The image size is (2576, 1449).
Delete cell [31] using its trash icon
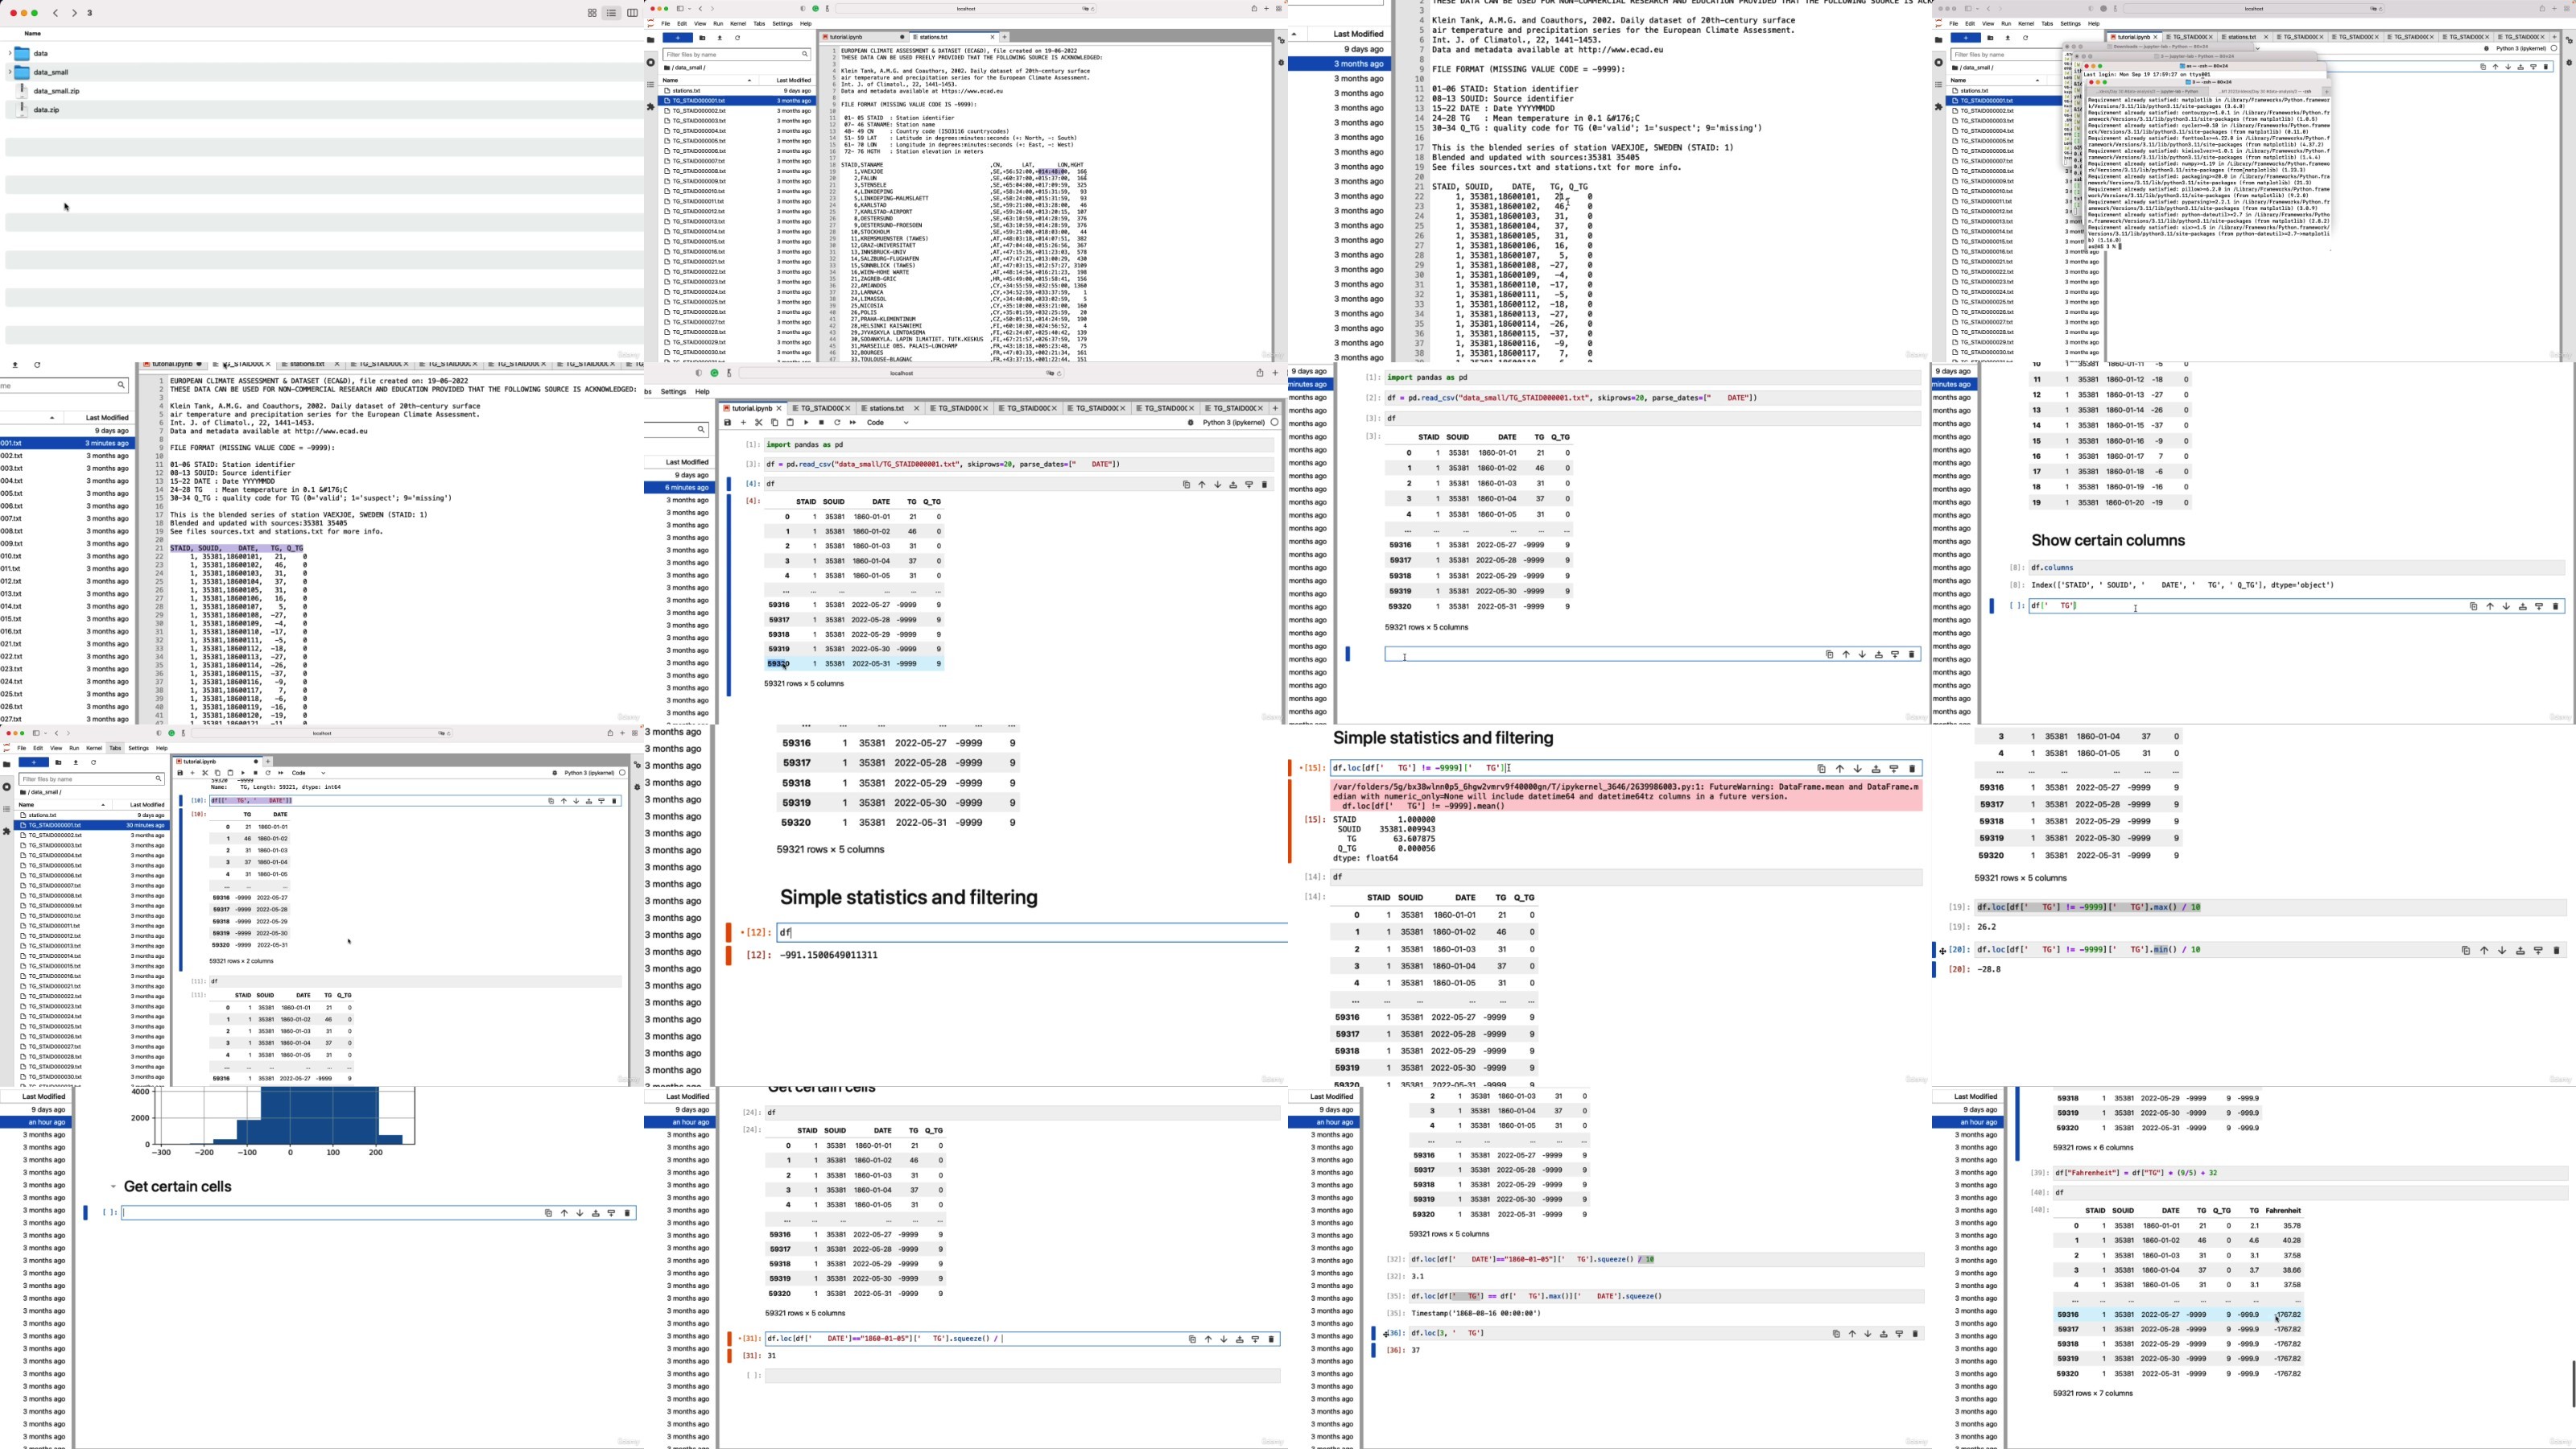click(x=1271, y=1339)
